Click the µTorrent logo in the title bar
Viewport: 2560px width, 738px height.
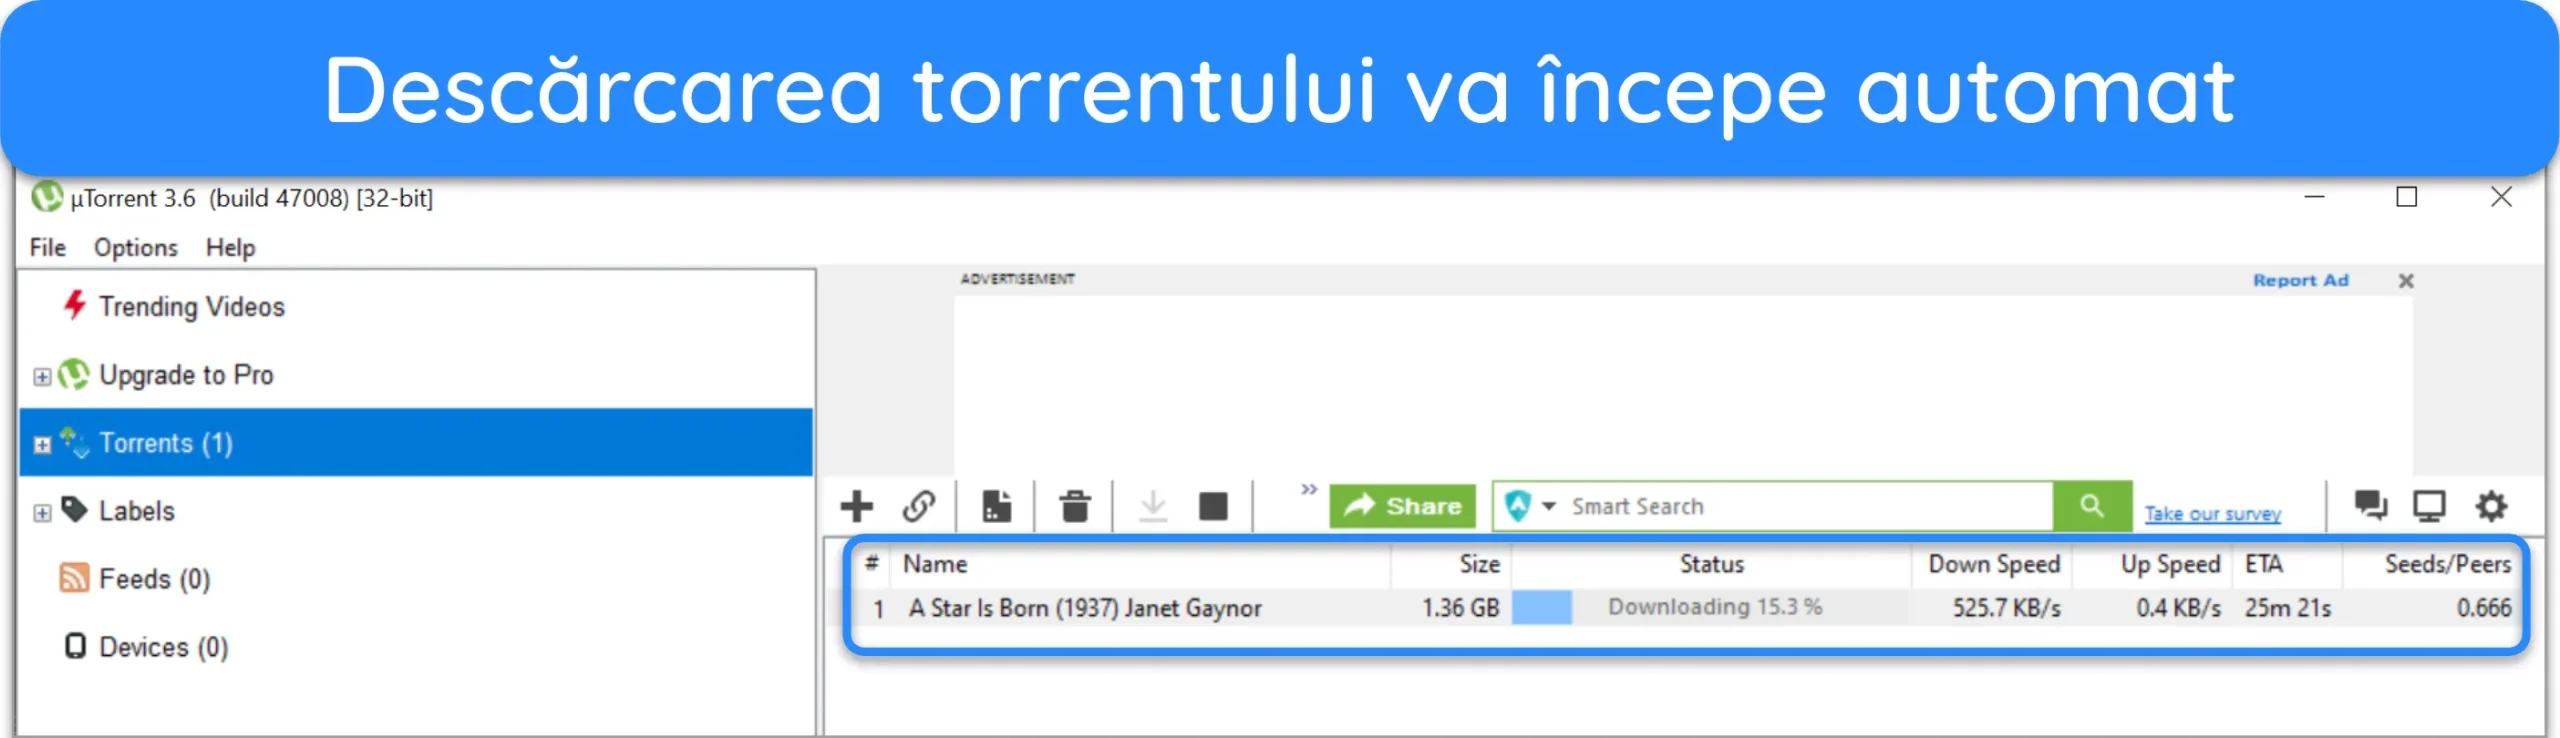pos(47,196)
